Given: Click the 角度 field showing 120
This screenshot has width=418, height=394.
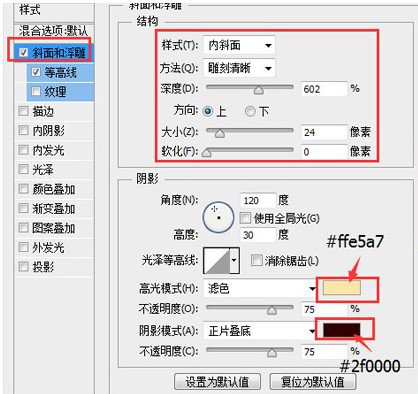Looking at the screenshot, I should [258, 200].
